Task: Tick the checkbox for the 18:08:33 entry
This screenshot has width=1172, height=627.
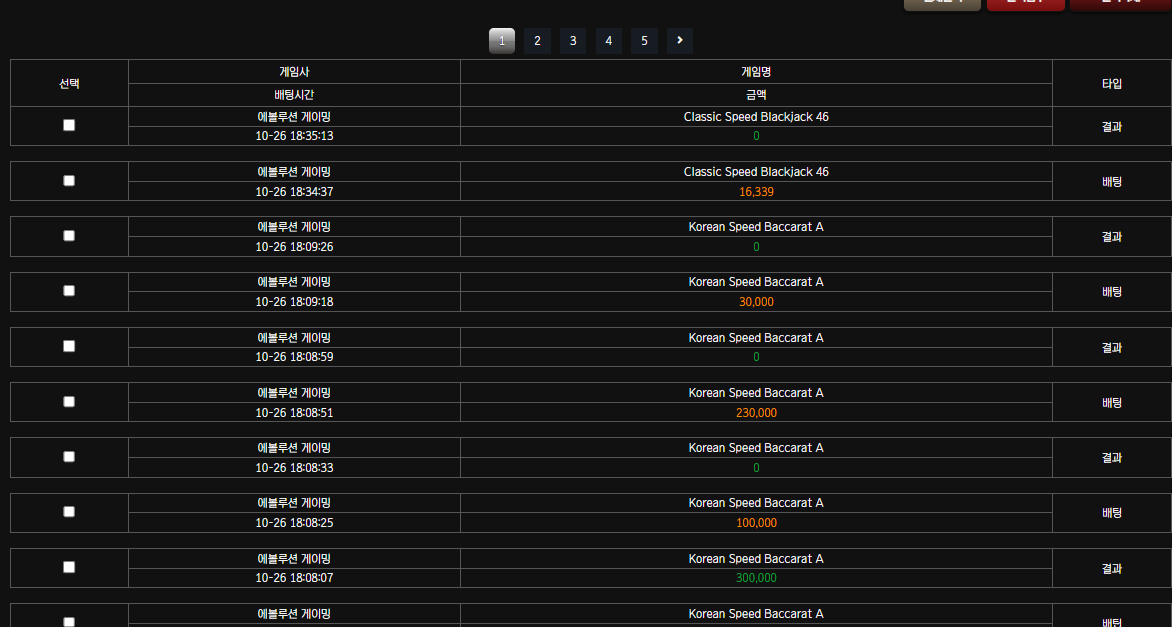Action: (69, 457)
